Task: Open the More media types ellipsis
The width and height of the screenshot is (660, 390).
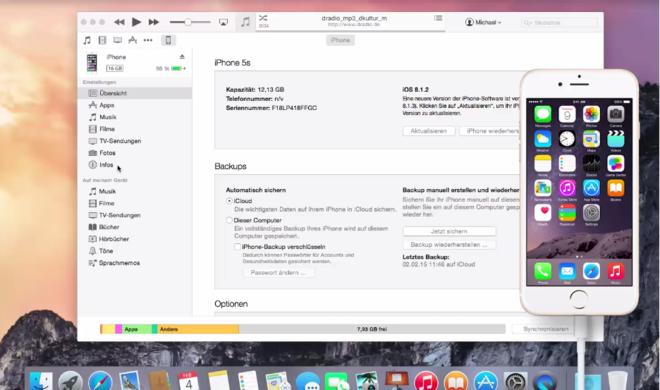Action: [148, 40]
